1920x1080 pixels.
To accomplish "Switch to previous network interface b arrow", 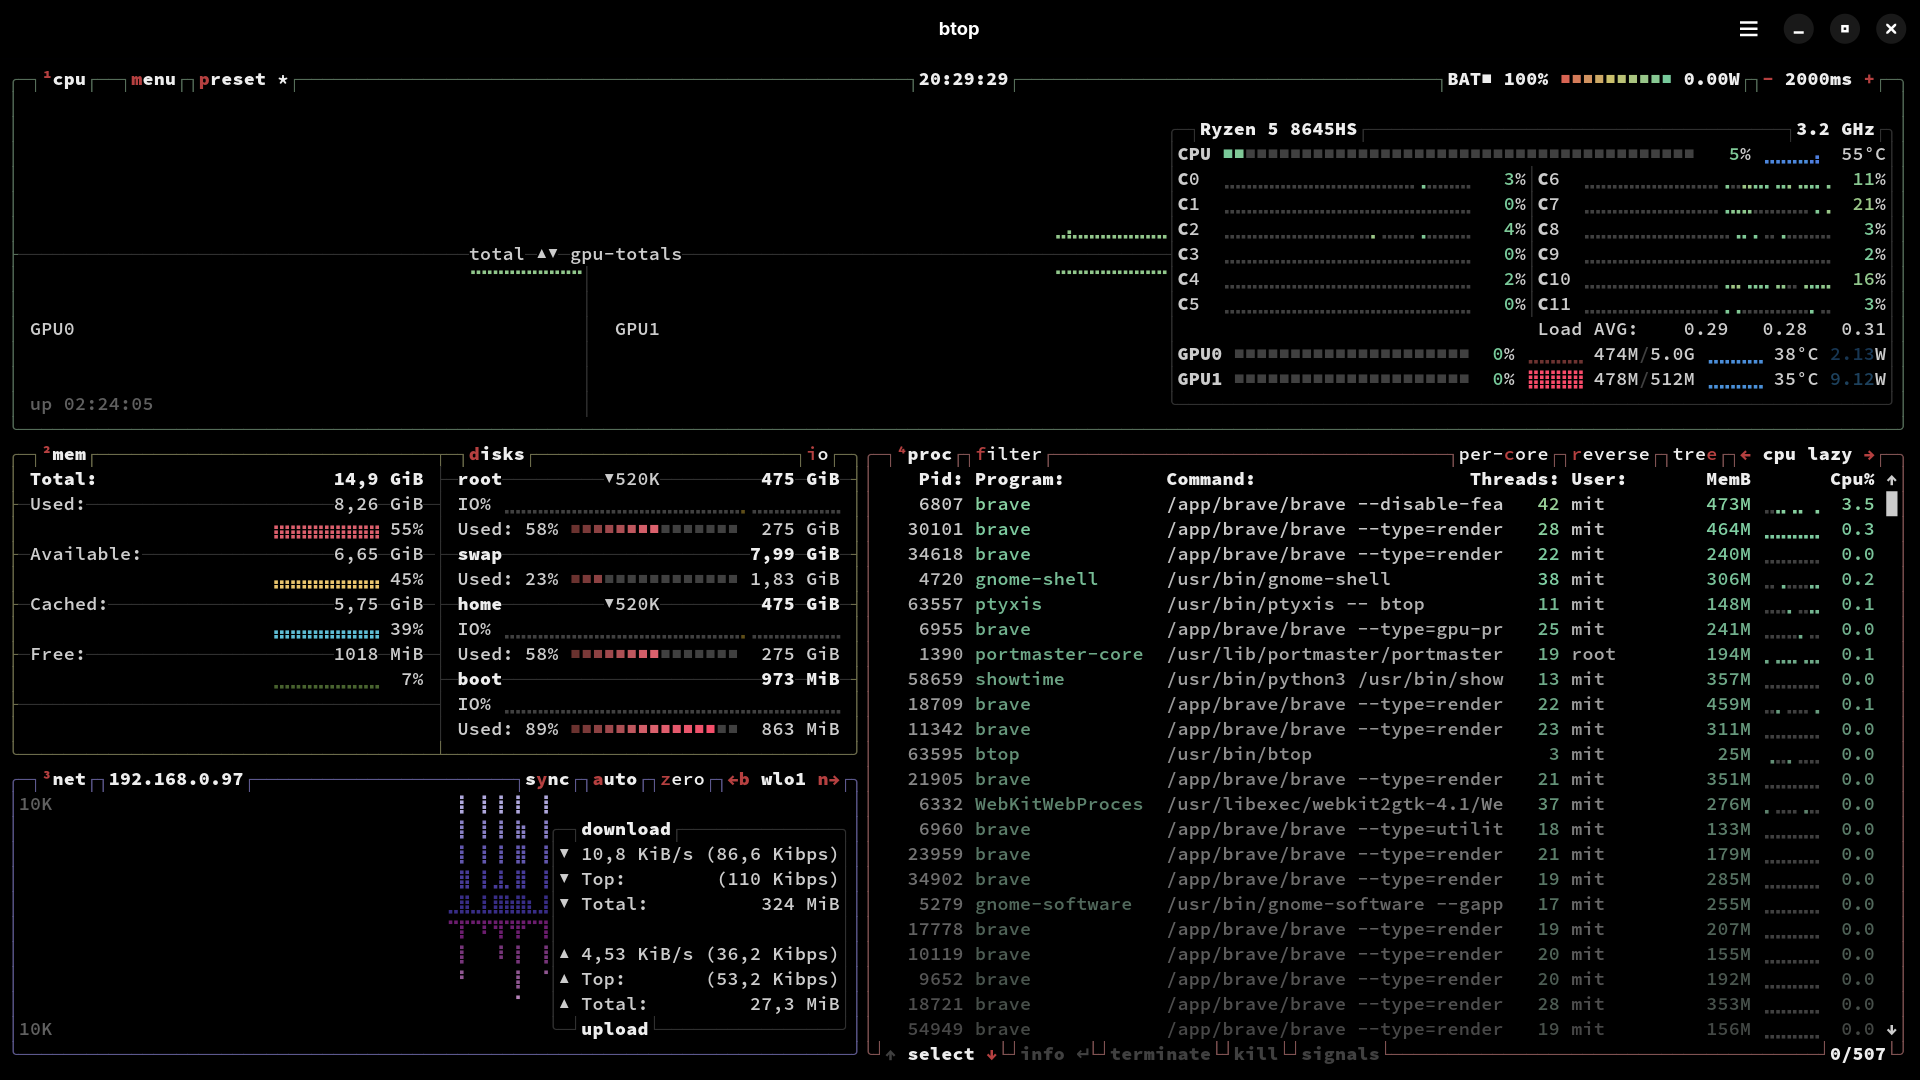I will point(738,779).
